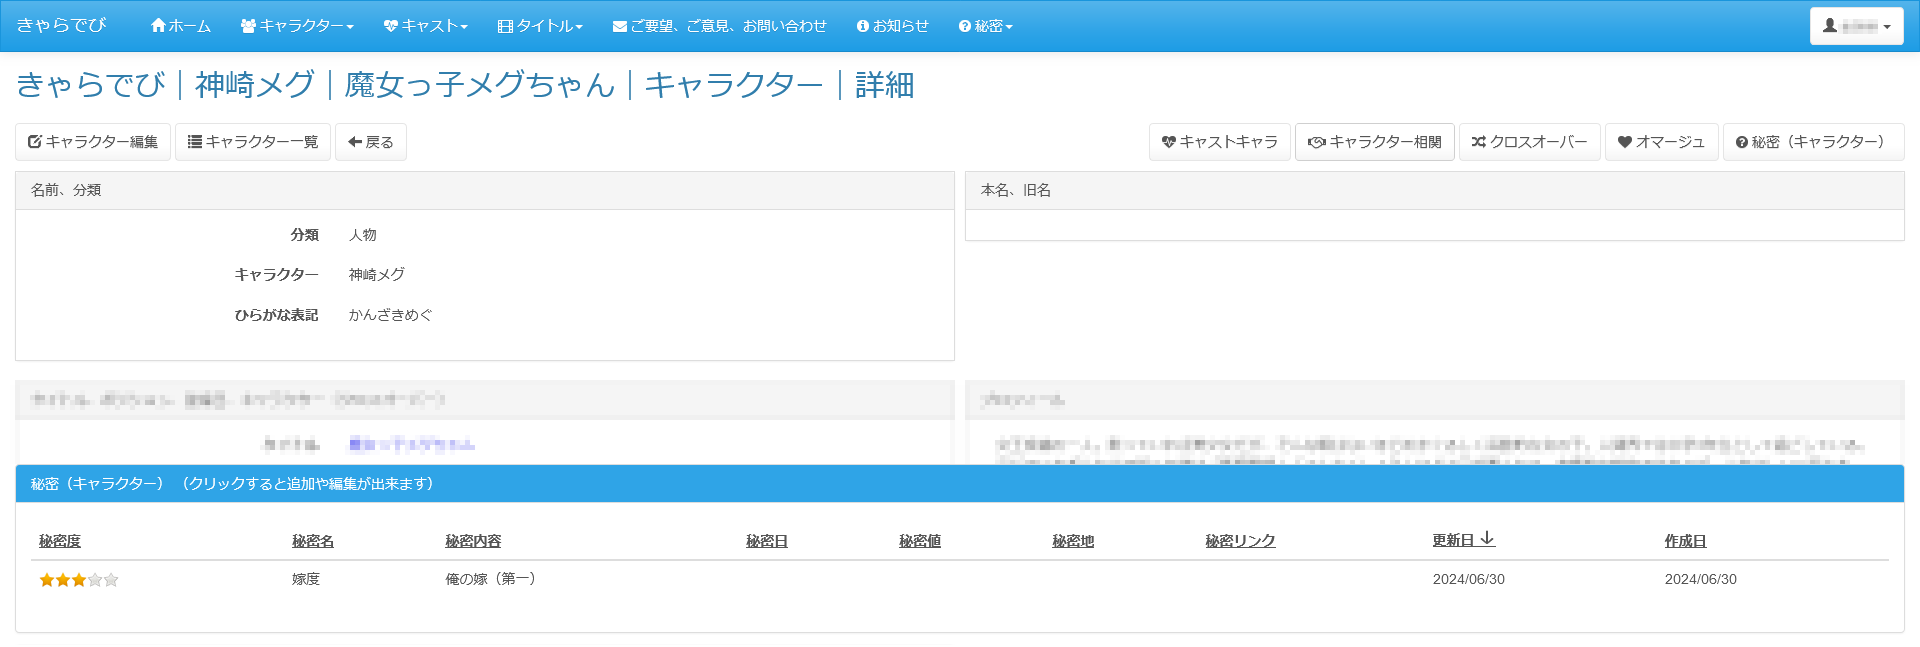Open the キャラクター一覧 list button
The height and width of the screenshot is (647, 1920).
[252, 142]
